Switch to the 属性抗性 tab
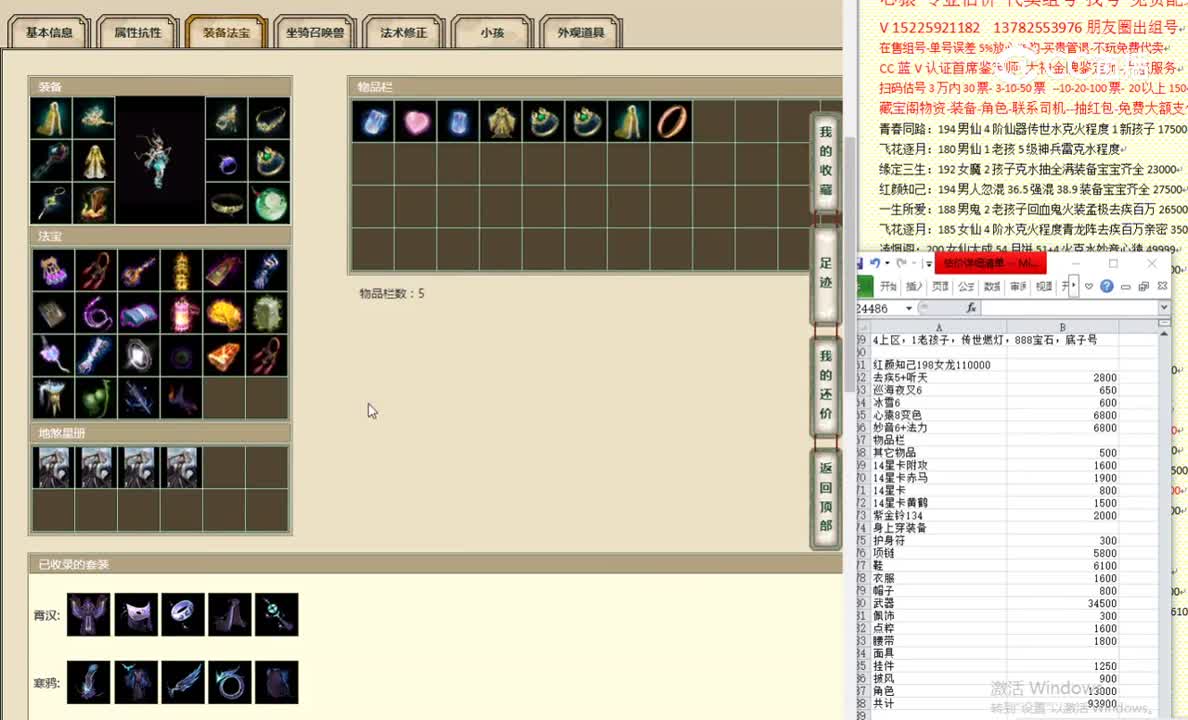1188x720 pixels. point(137,32)
